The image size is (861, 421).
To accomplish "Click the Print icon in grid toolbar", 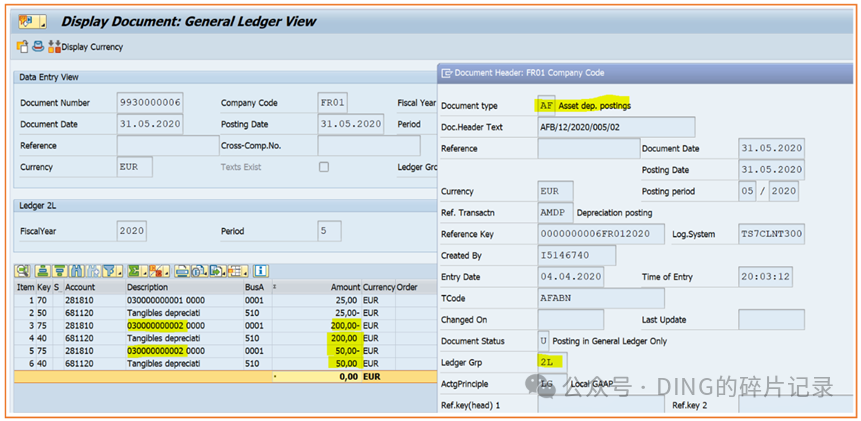I will [182, 271].
